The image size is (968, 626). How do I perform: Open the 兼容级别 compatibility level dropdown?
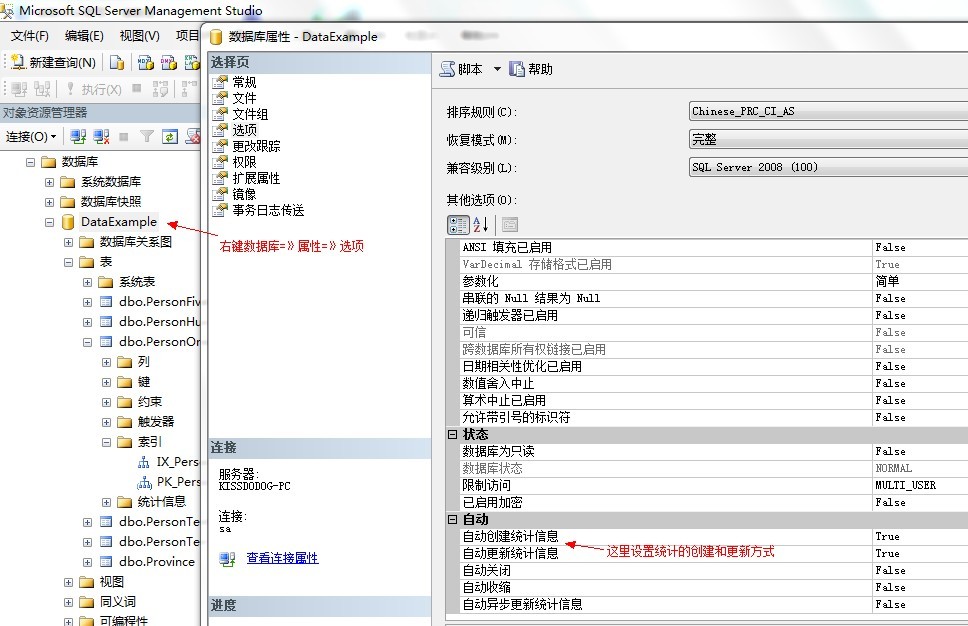828,167
